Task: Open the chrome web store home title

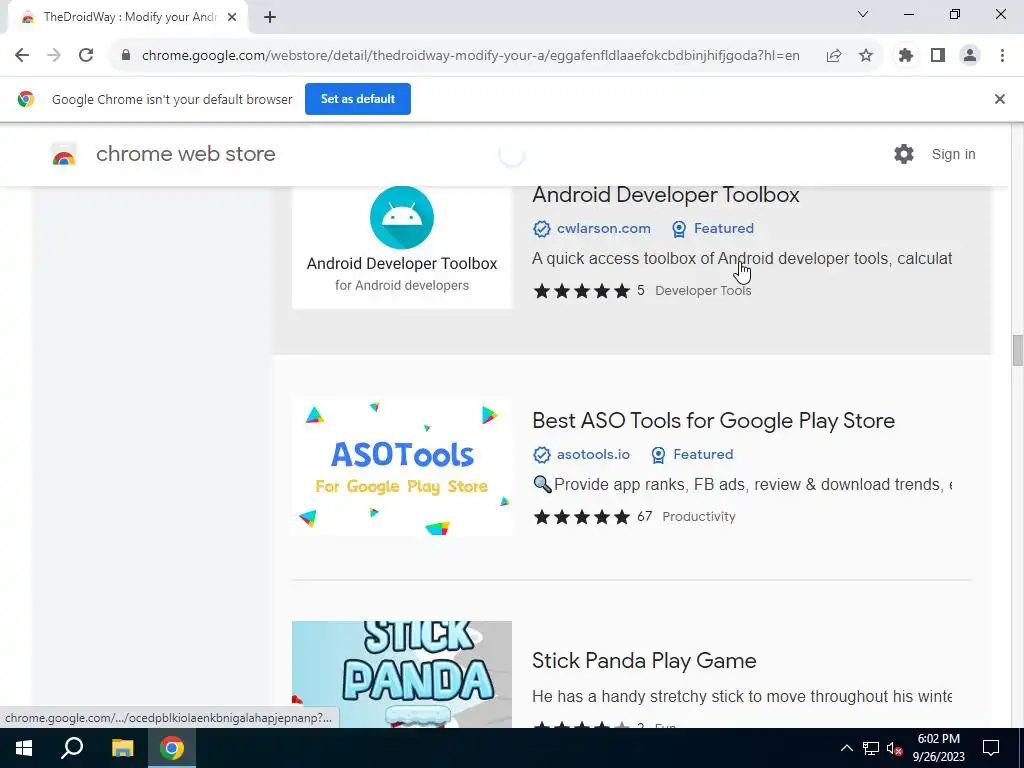Action: [185, 154]
